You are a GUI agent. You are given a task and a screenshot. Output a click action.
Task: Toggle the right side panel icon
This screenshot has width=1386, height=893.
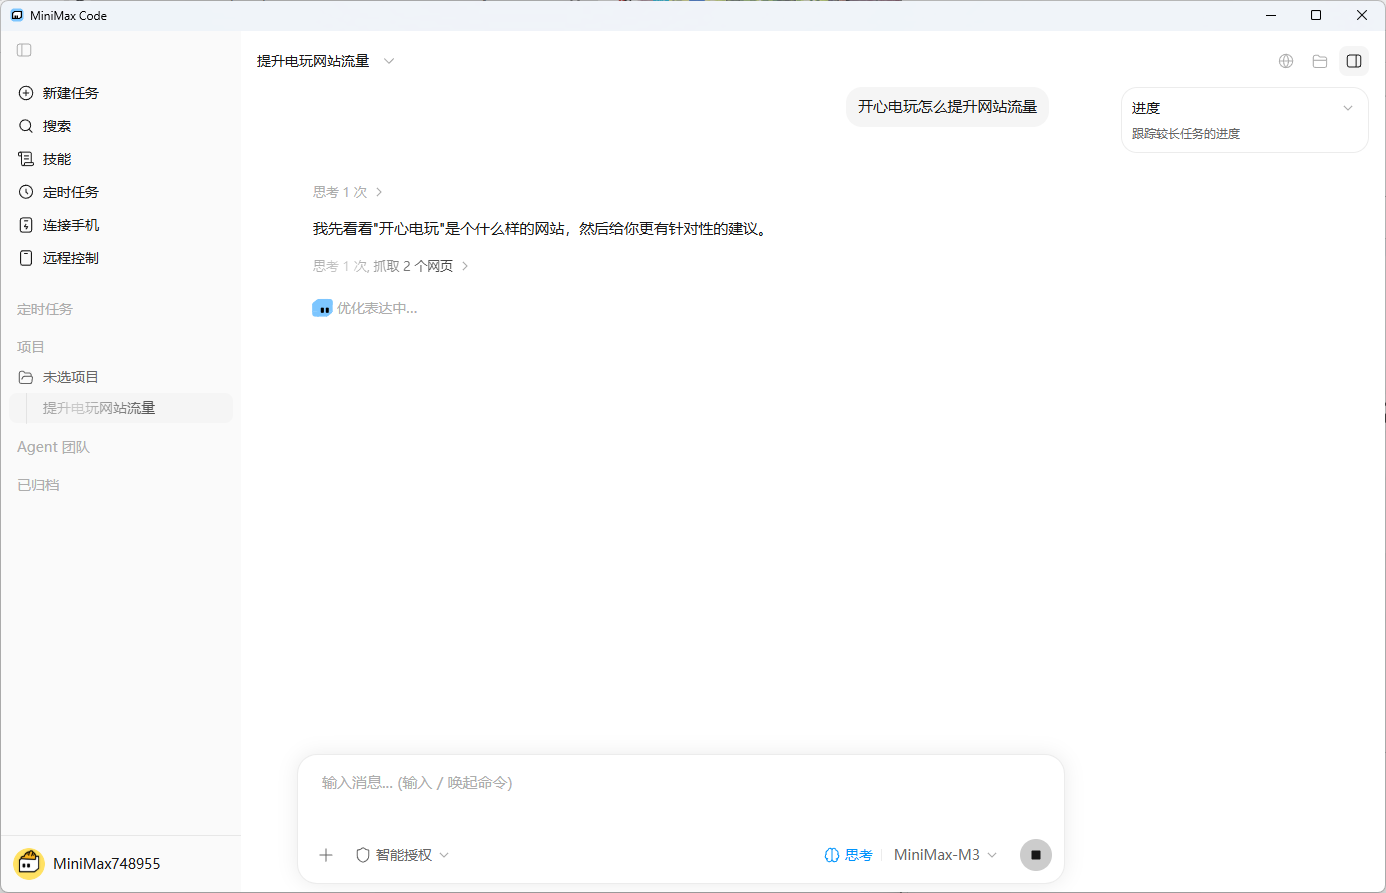(x=1354, y=61)
